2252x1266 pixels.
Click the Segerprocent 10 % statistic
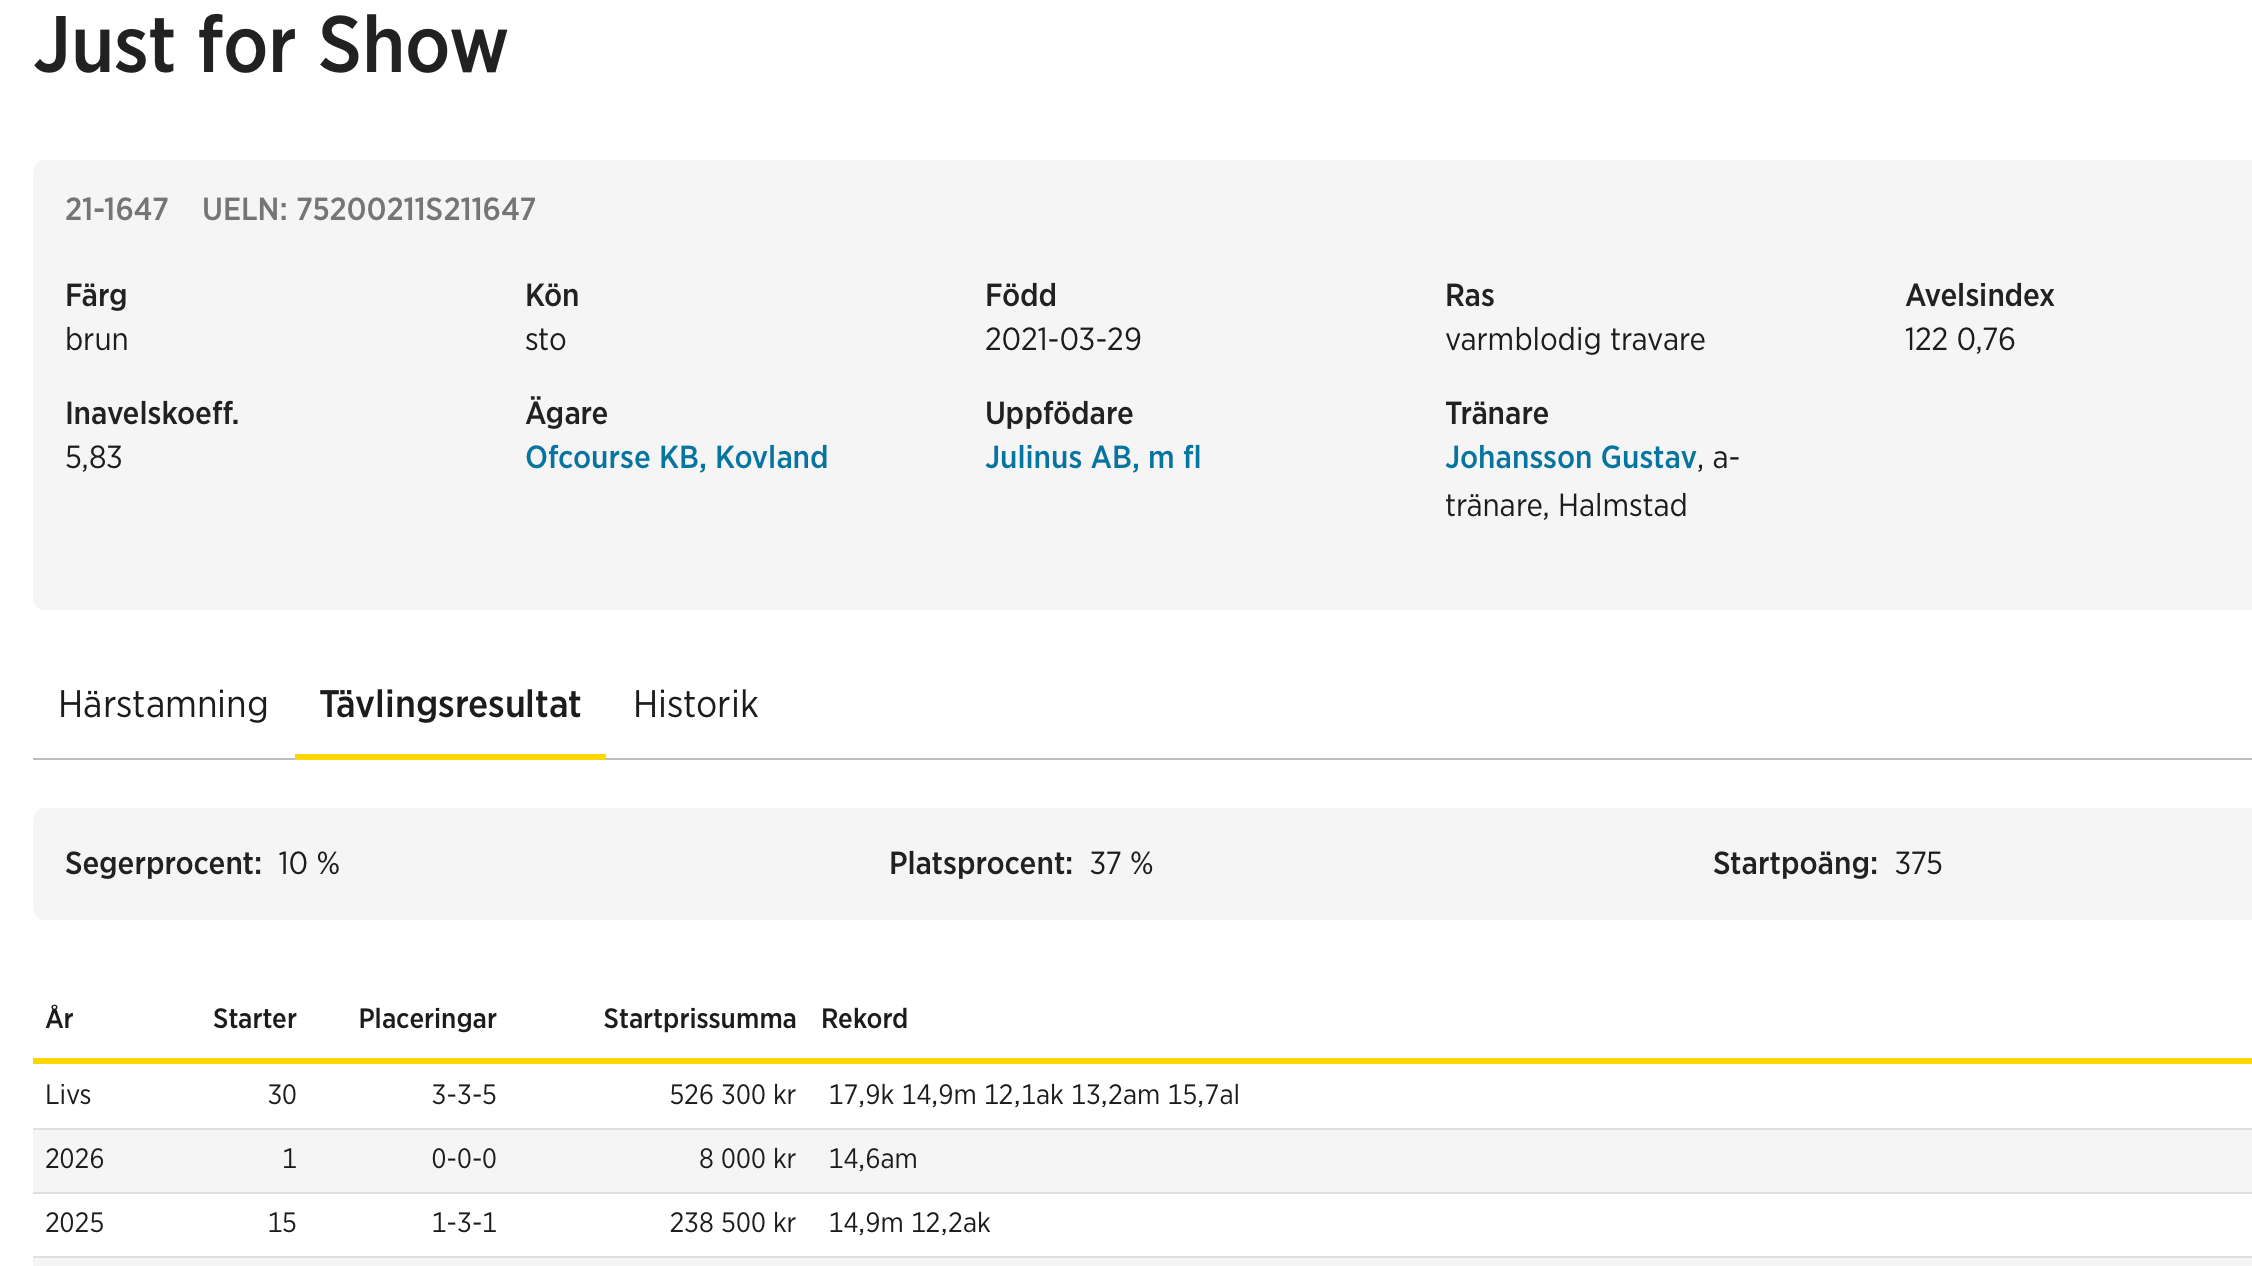click(202, 864)
